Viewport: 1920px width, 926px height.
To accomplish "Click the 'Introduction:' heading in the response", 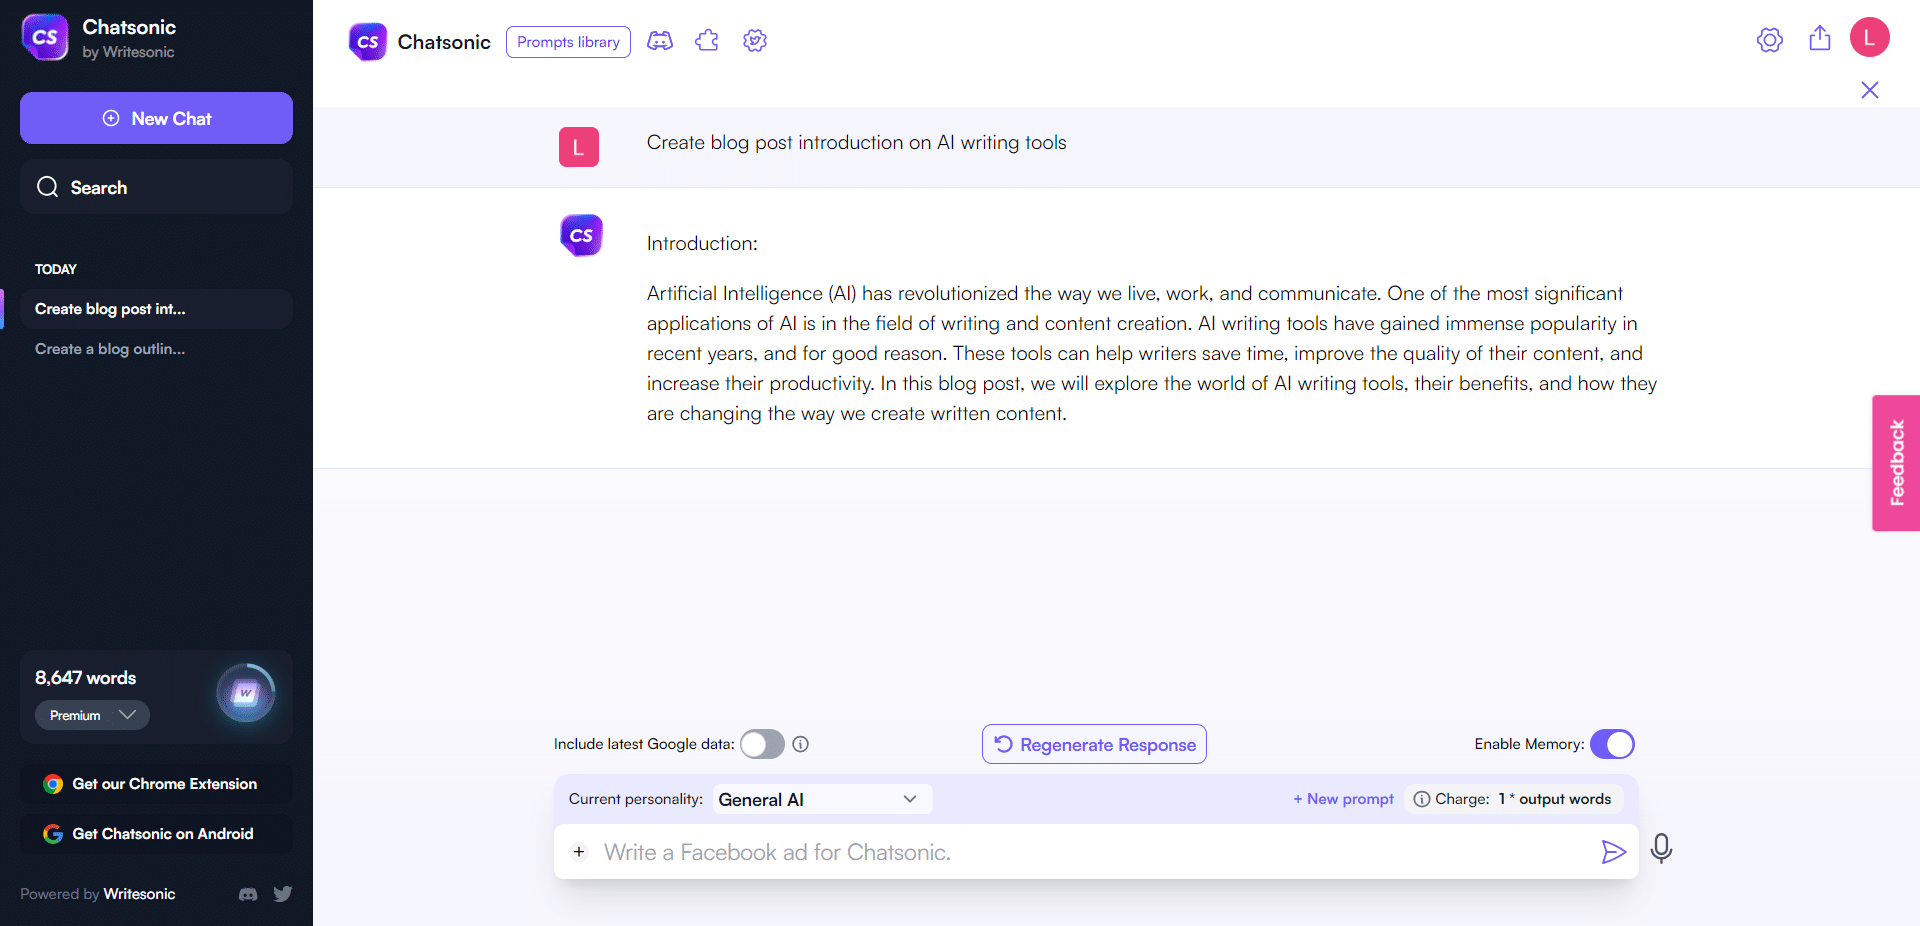I will pos(702,243).
